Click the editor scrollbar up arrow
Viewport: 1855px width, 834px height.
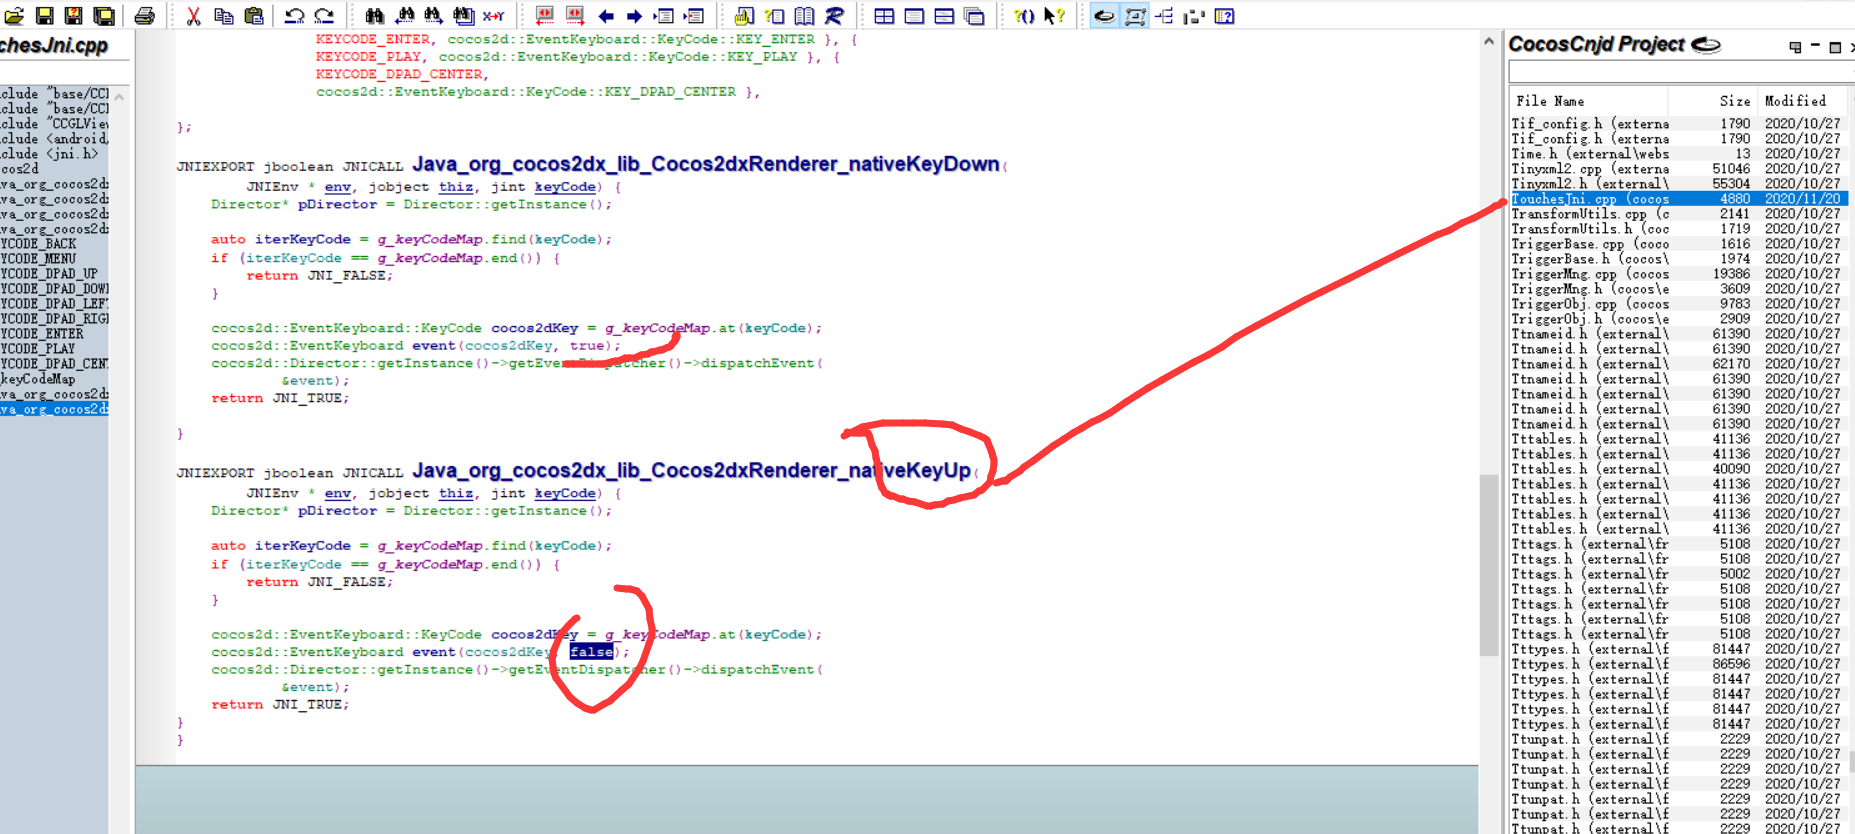[1489, 42]
